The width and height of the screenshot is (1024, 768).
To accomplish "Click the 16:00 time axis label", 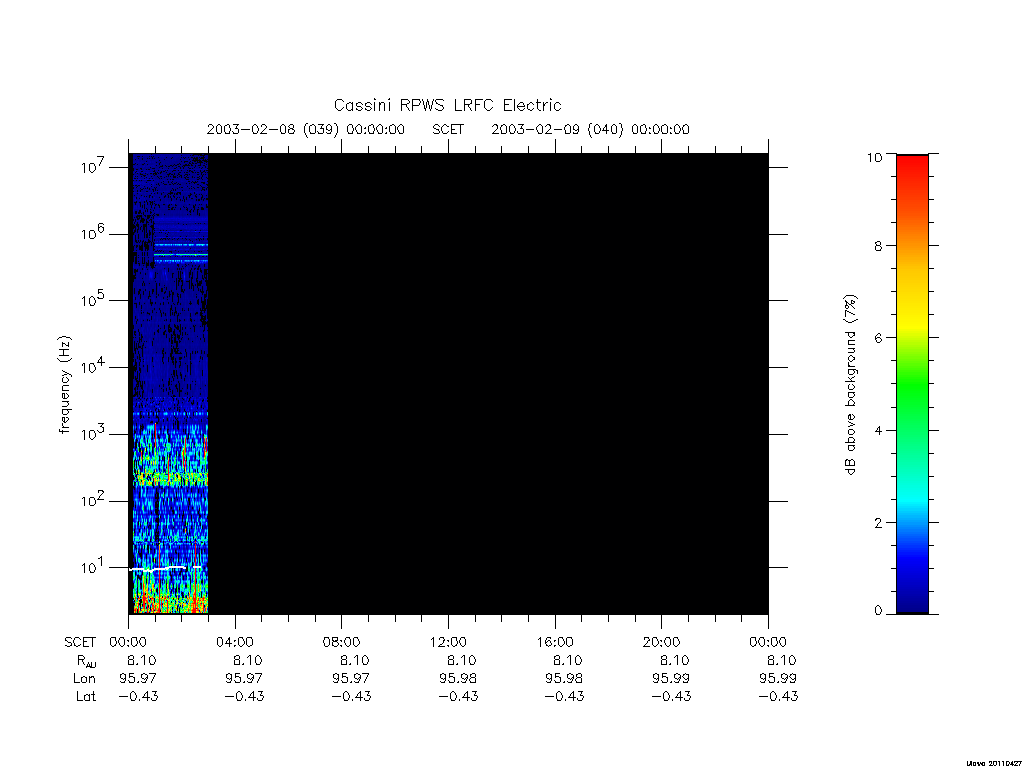I will [x=555, y=642].
